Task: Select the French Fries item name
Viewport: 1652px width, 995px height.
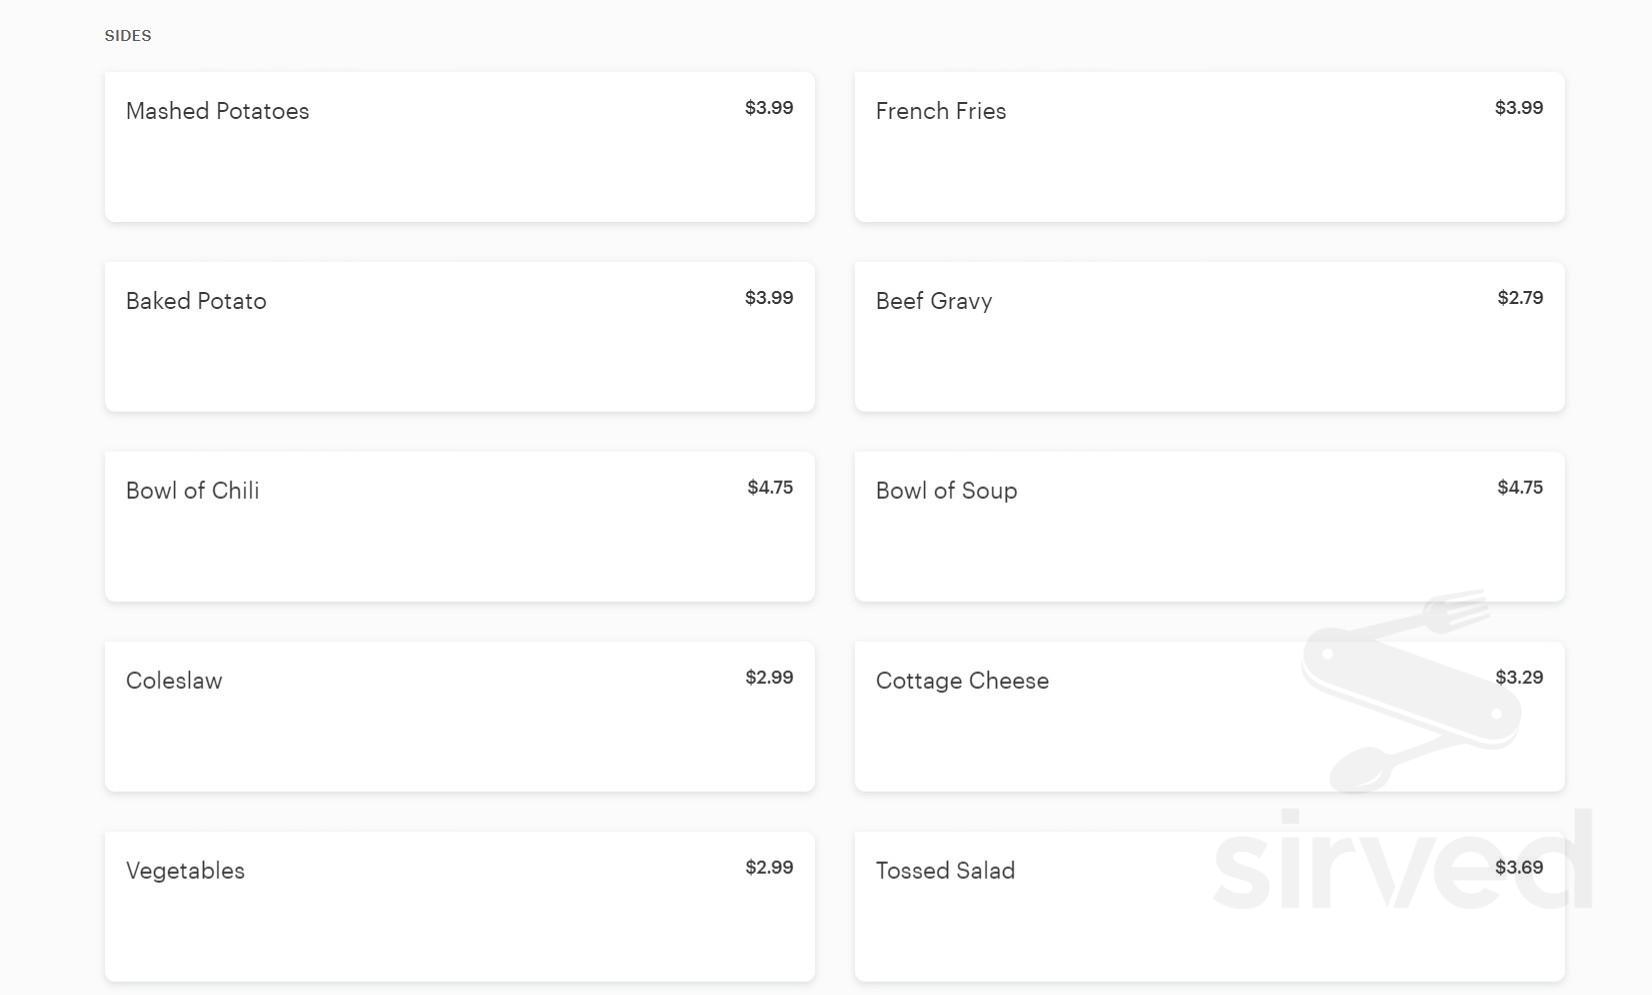Action: tap(940, 111)
